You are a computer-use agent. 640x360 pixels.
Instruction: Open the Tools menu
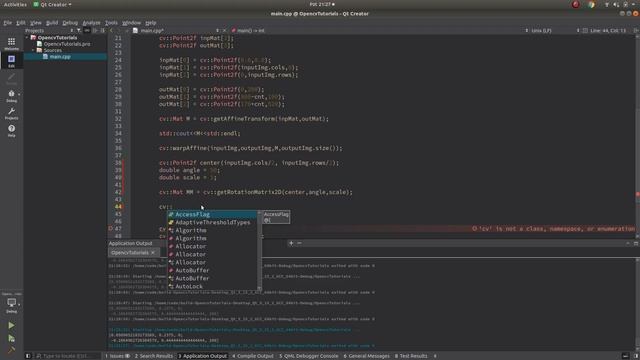coord(111,23)
